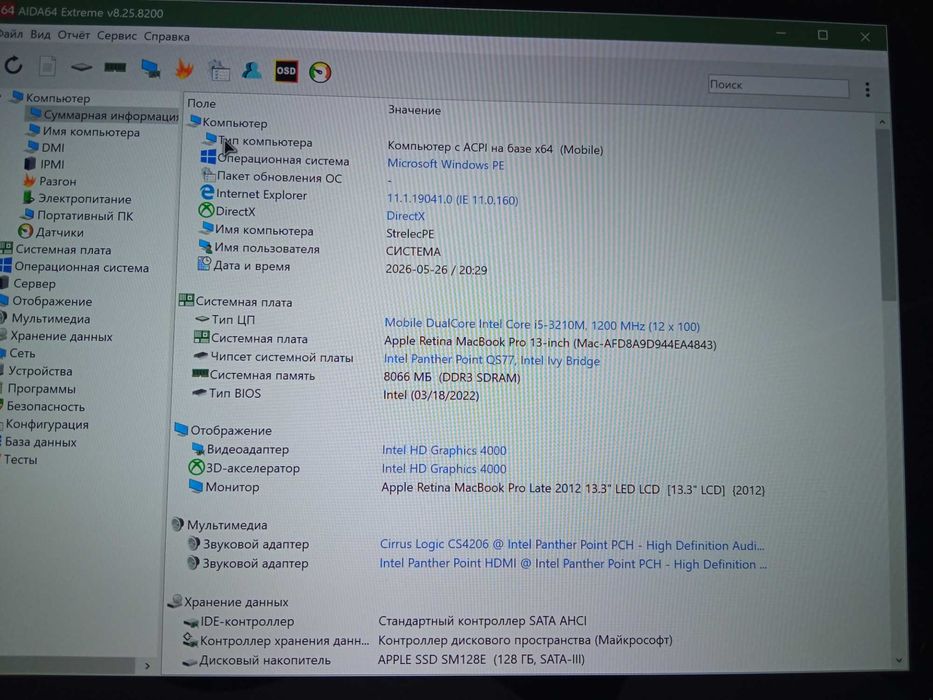Click the Тип BIOS row

pos(335,394)
